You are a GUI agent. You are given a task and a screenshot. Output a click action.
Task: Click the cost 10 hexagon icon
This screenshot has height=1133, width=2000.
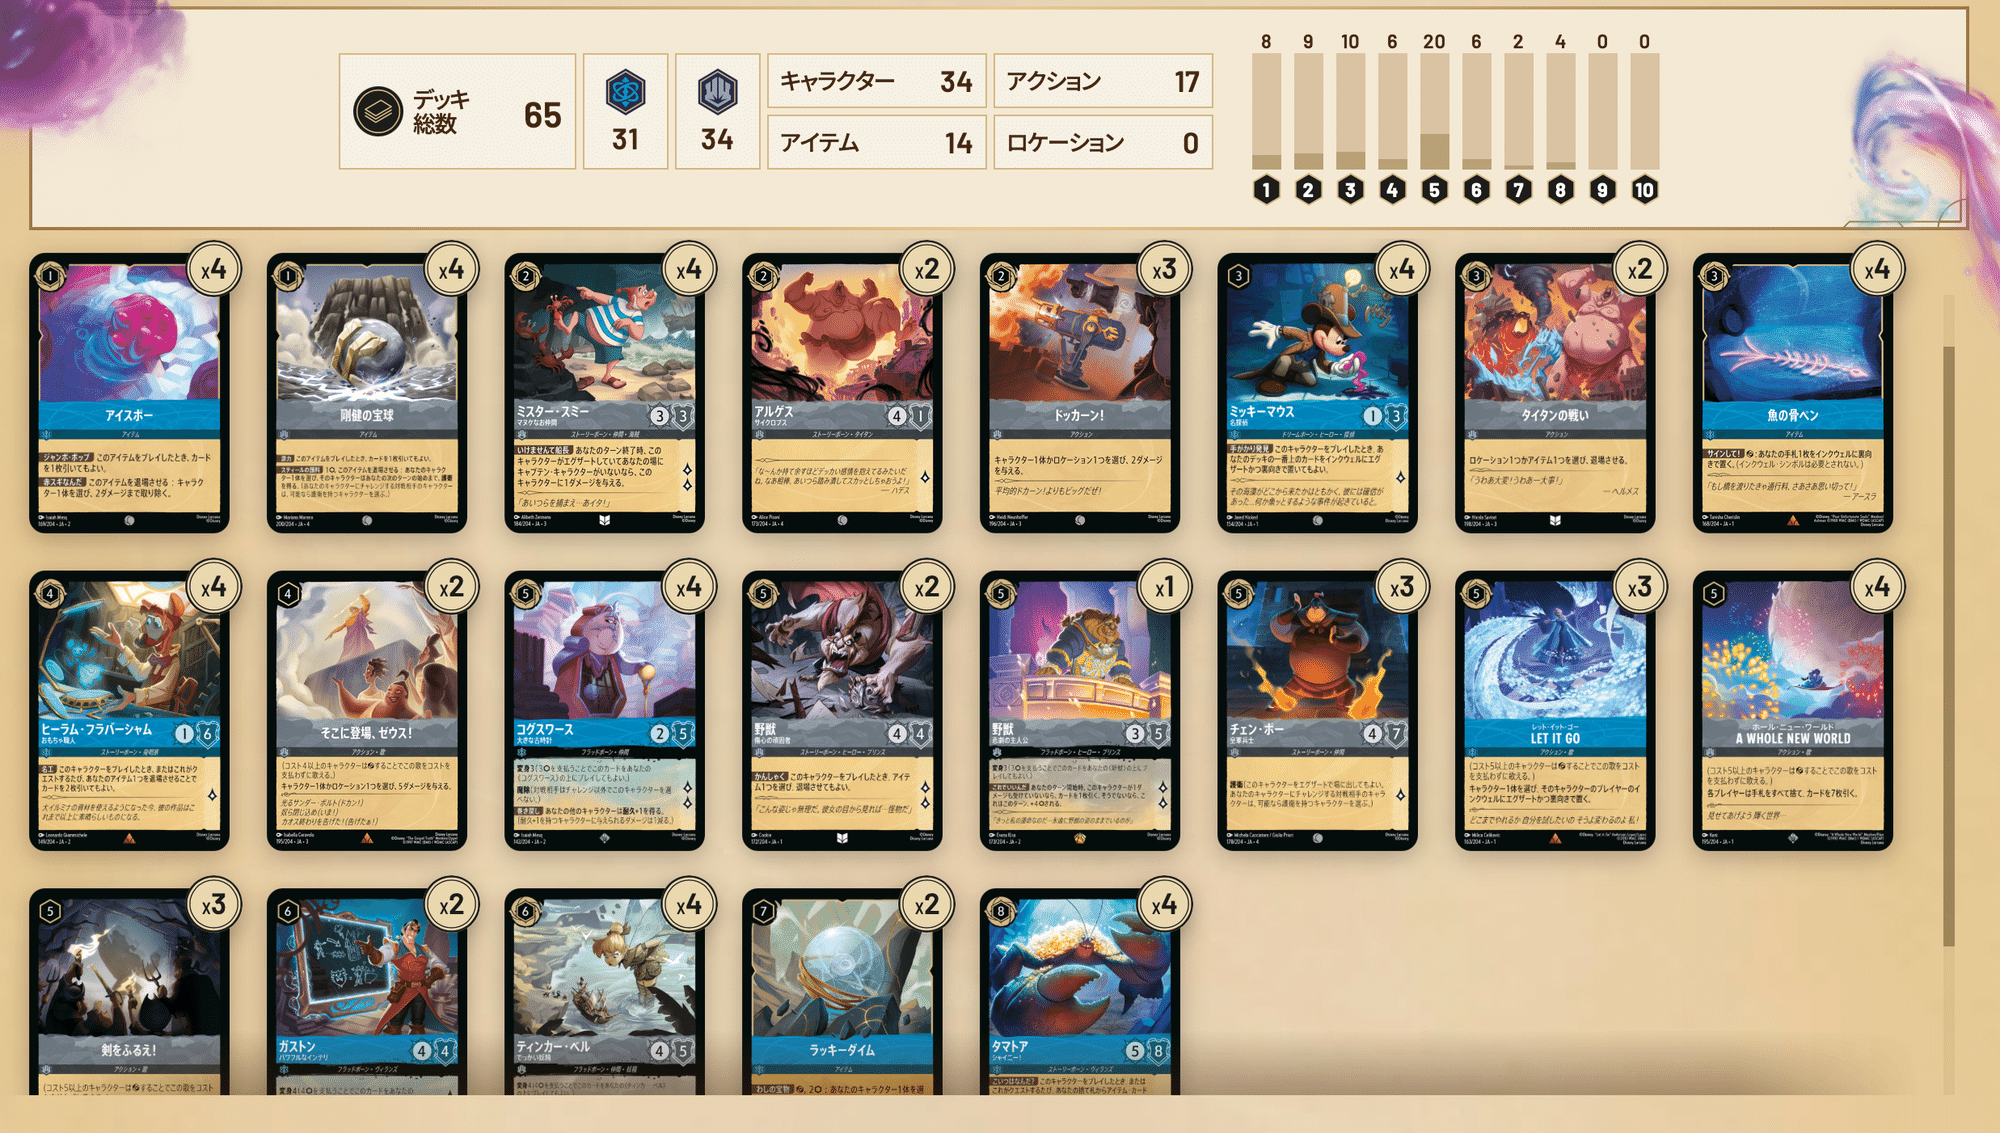pyautogui.click(x=1644, y=190)
